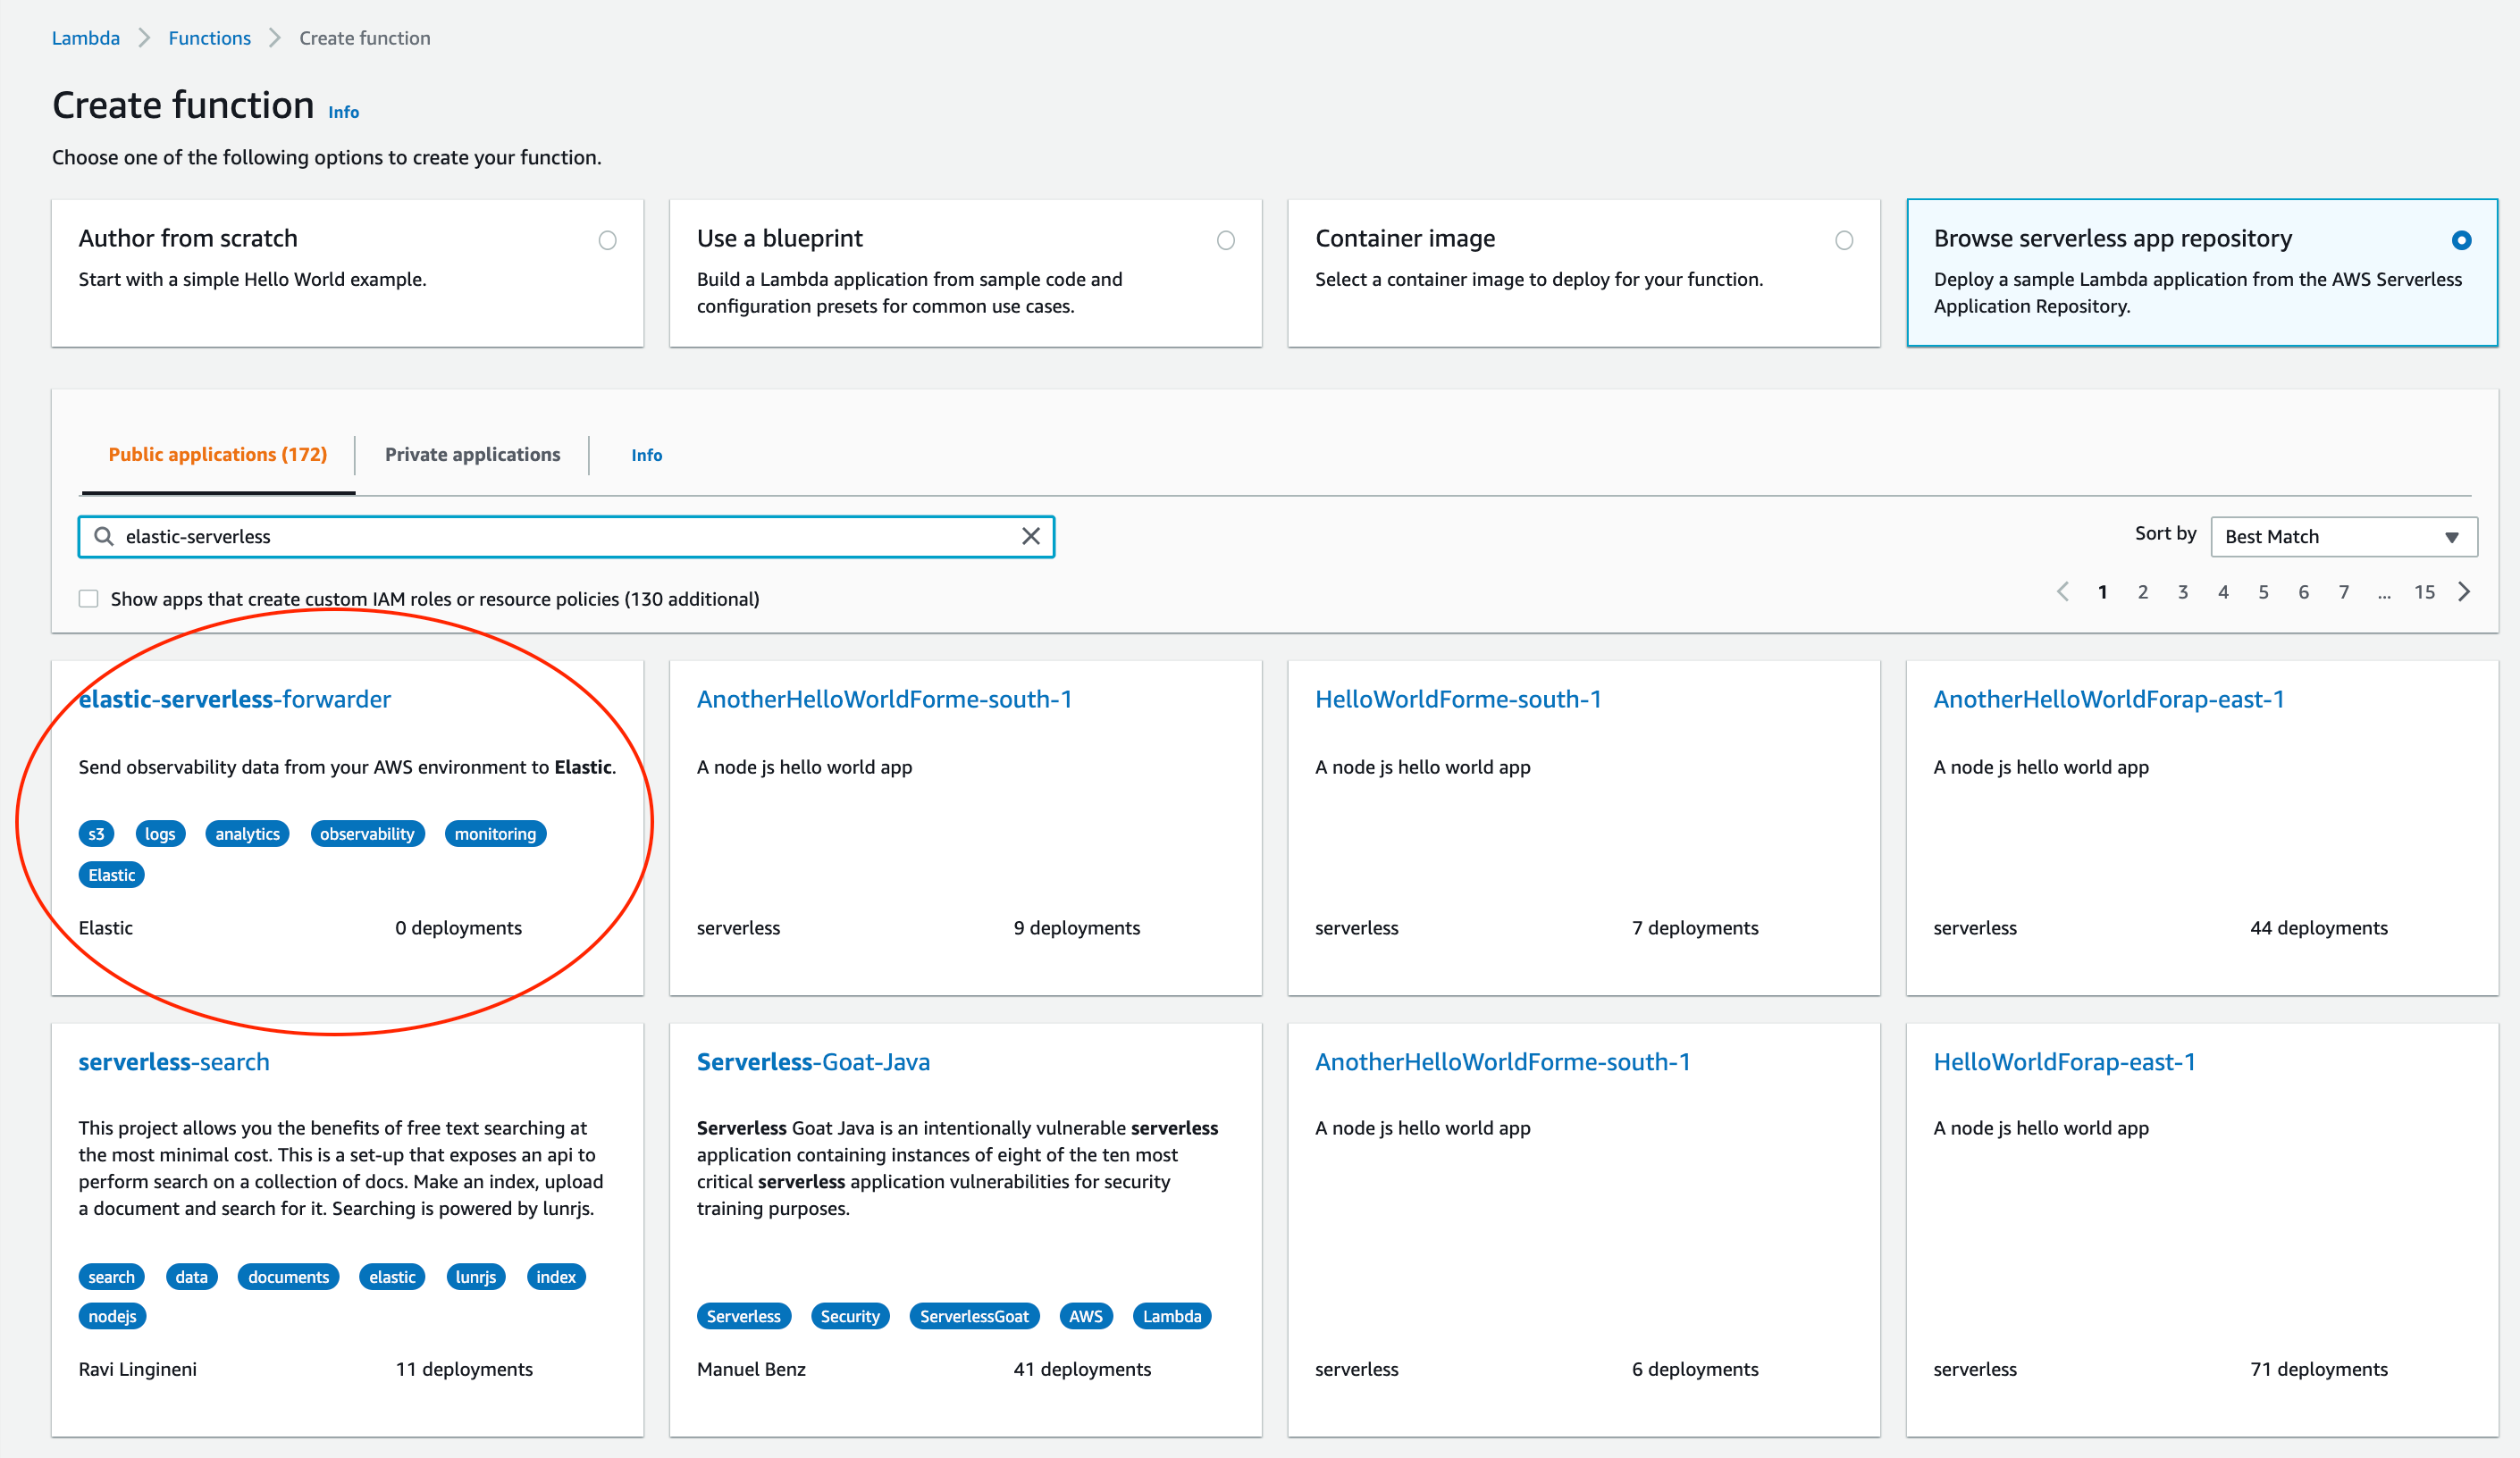Click the logs tag on elastic-serverless-forwarder
This screenshot has width=2520, height=1458.
coord(162,834)
